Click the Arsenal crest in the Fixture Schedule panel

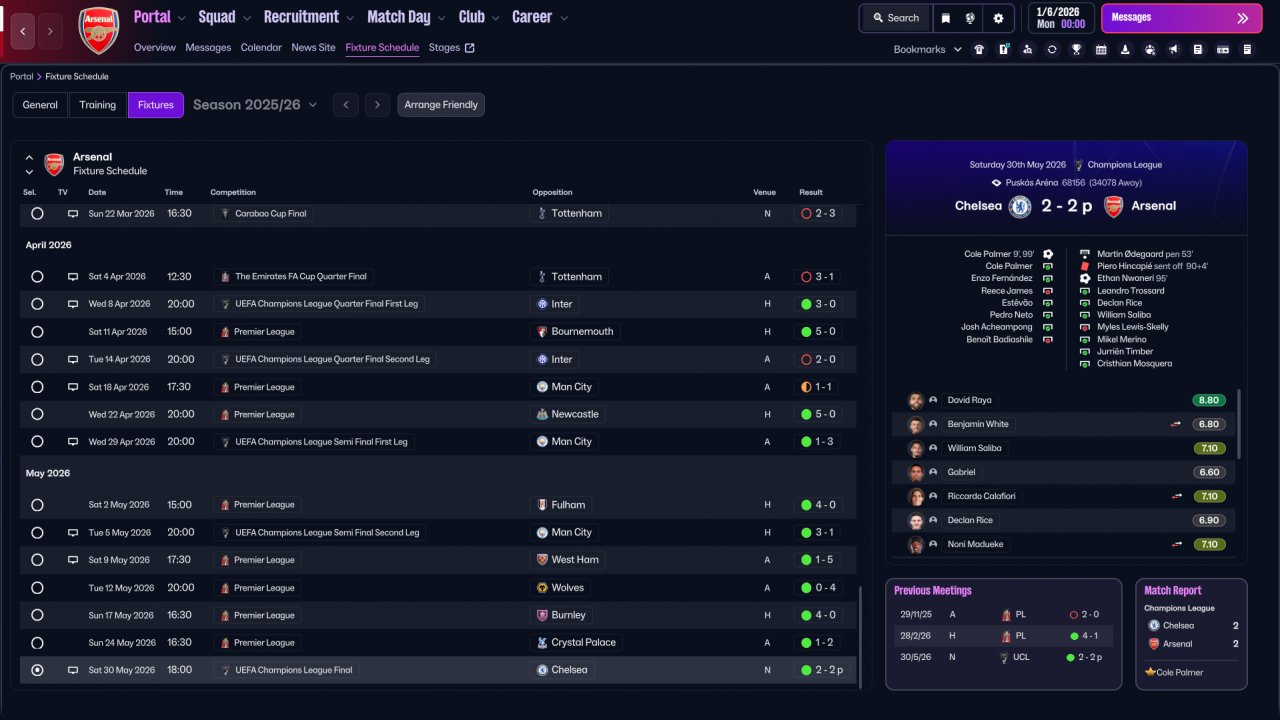pyautogui.click(x=54, y=164)
